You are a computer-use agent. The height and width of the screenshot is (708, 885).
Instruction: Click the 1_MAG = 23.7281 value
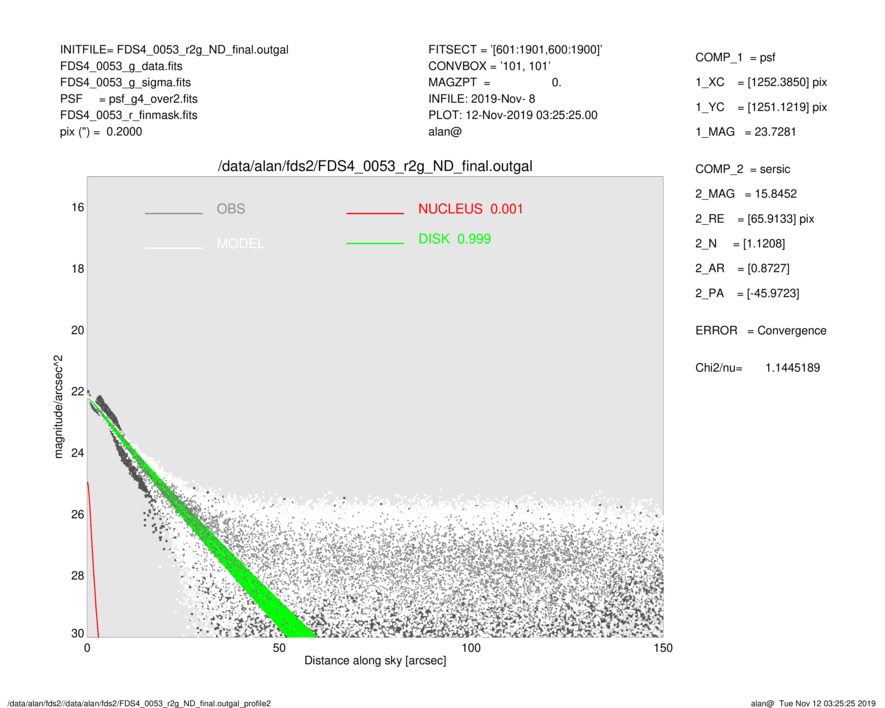point(746,132)
